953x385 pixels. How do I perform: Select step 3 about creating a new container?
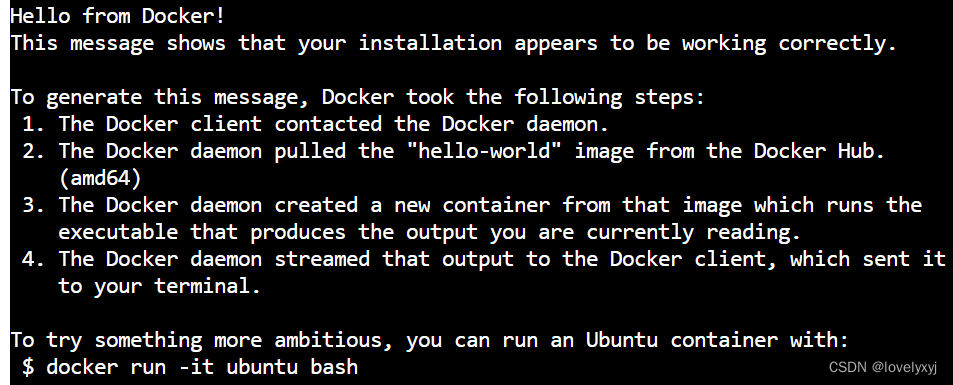[472, 205]
